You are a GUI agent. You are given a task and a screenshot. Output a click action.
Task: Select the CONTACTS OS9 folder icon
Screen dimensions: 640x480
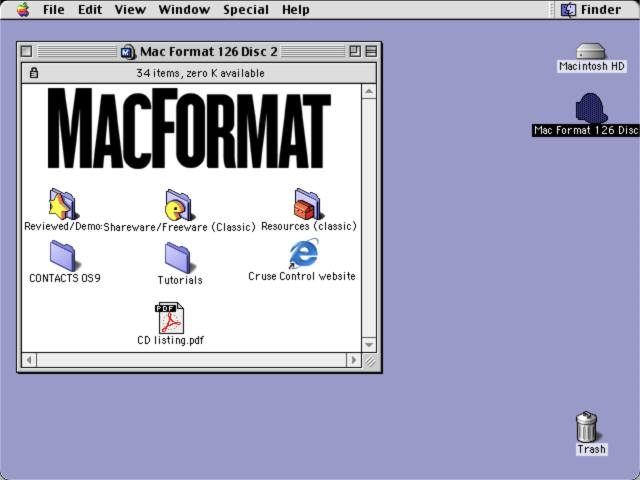point(64,256)
